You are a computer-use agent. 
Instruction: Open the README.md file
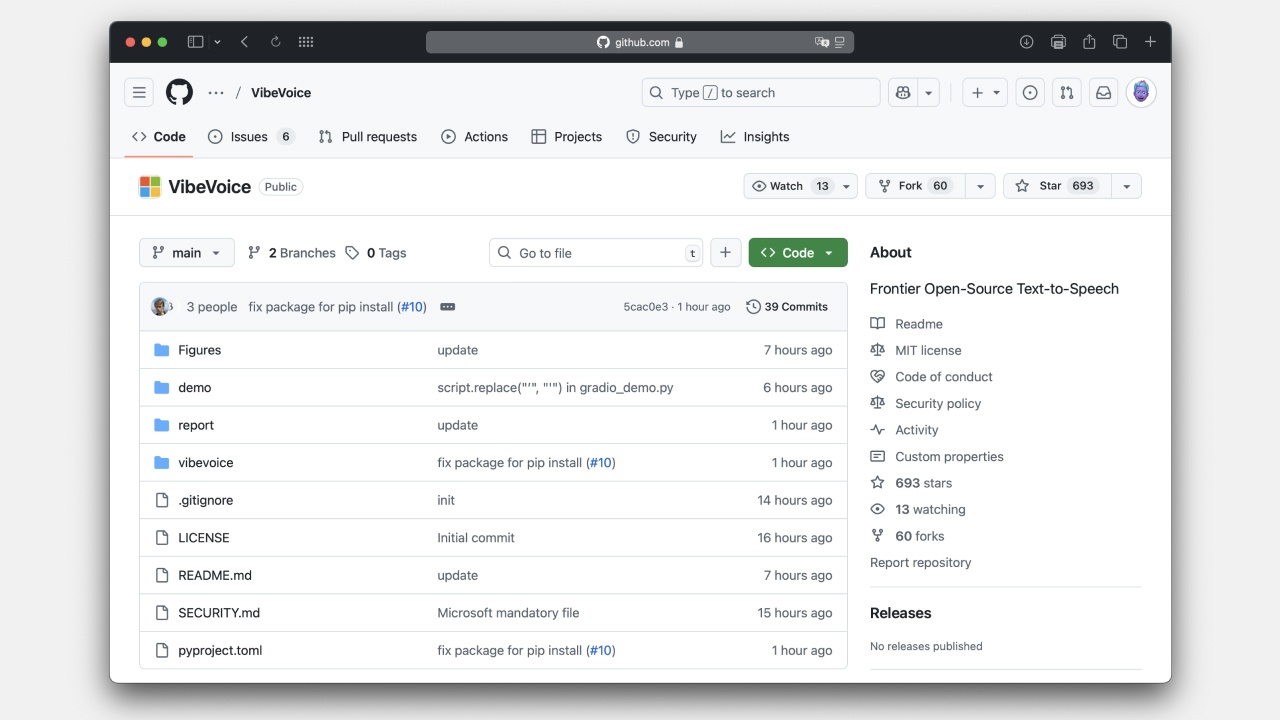click(x=215, y=575)
